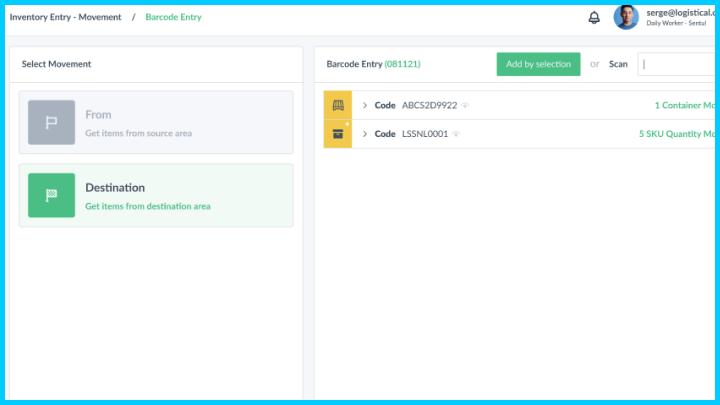Choose the From movement card
720x405 pixels.
click(156, 122)
